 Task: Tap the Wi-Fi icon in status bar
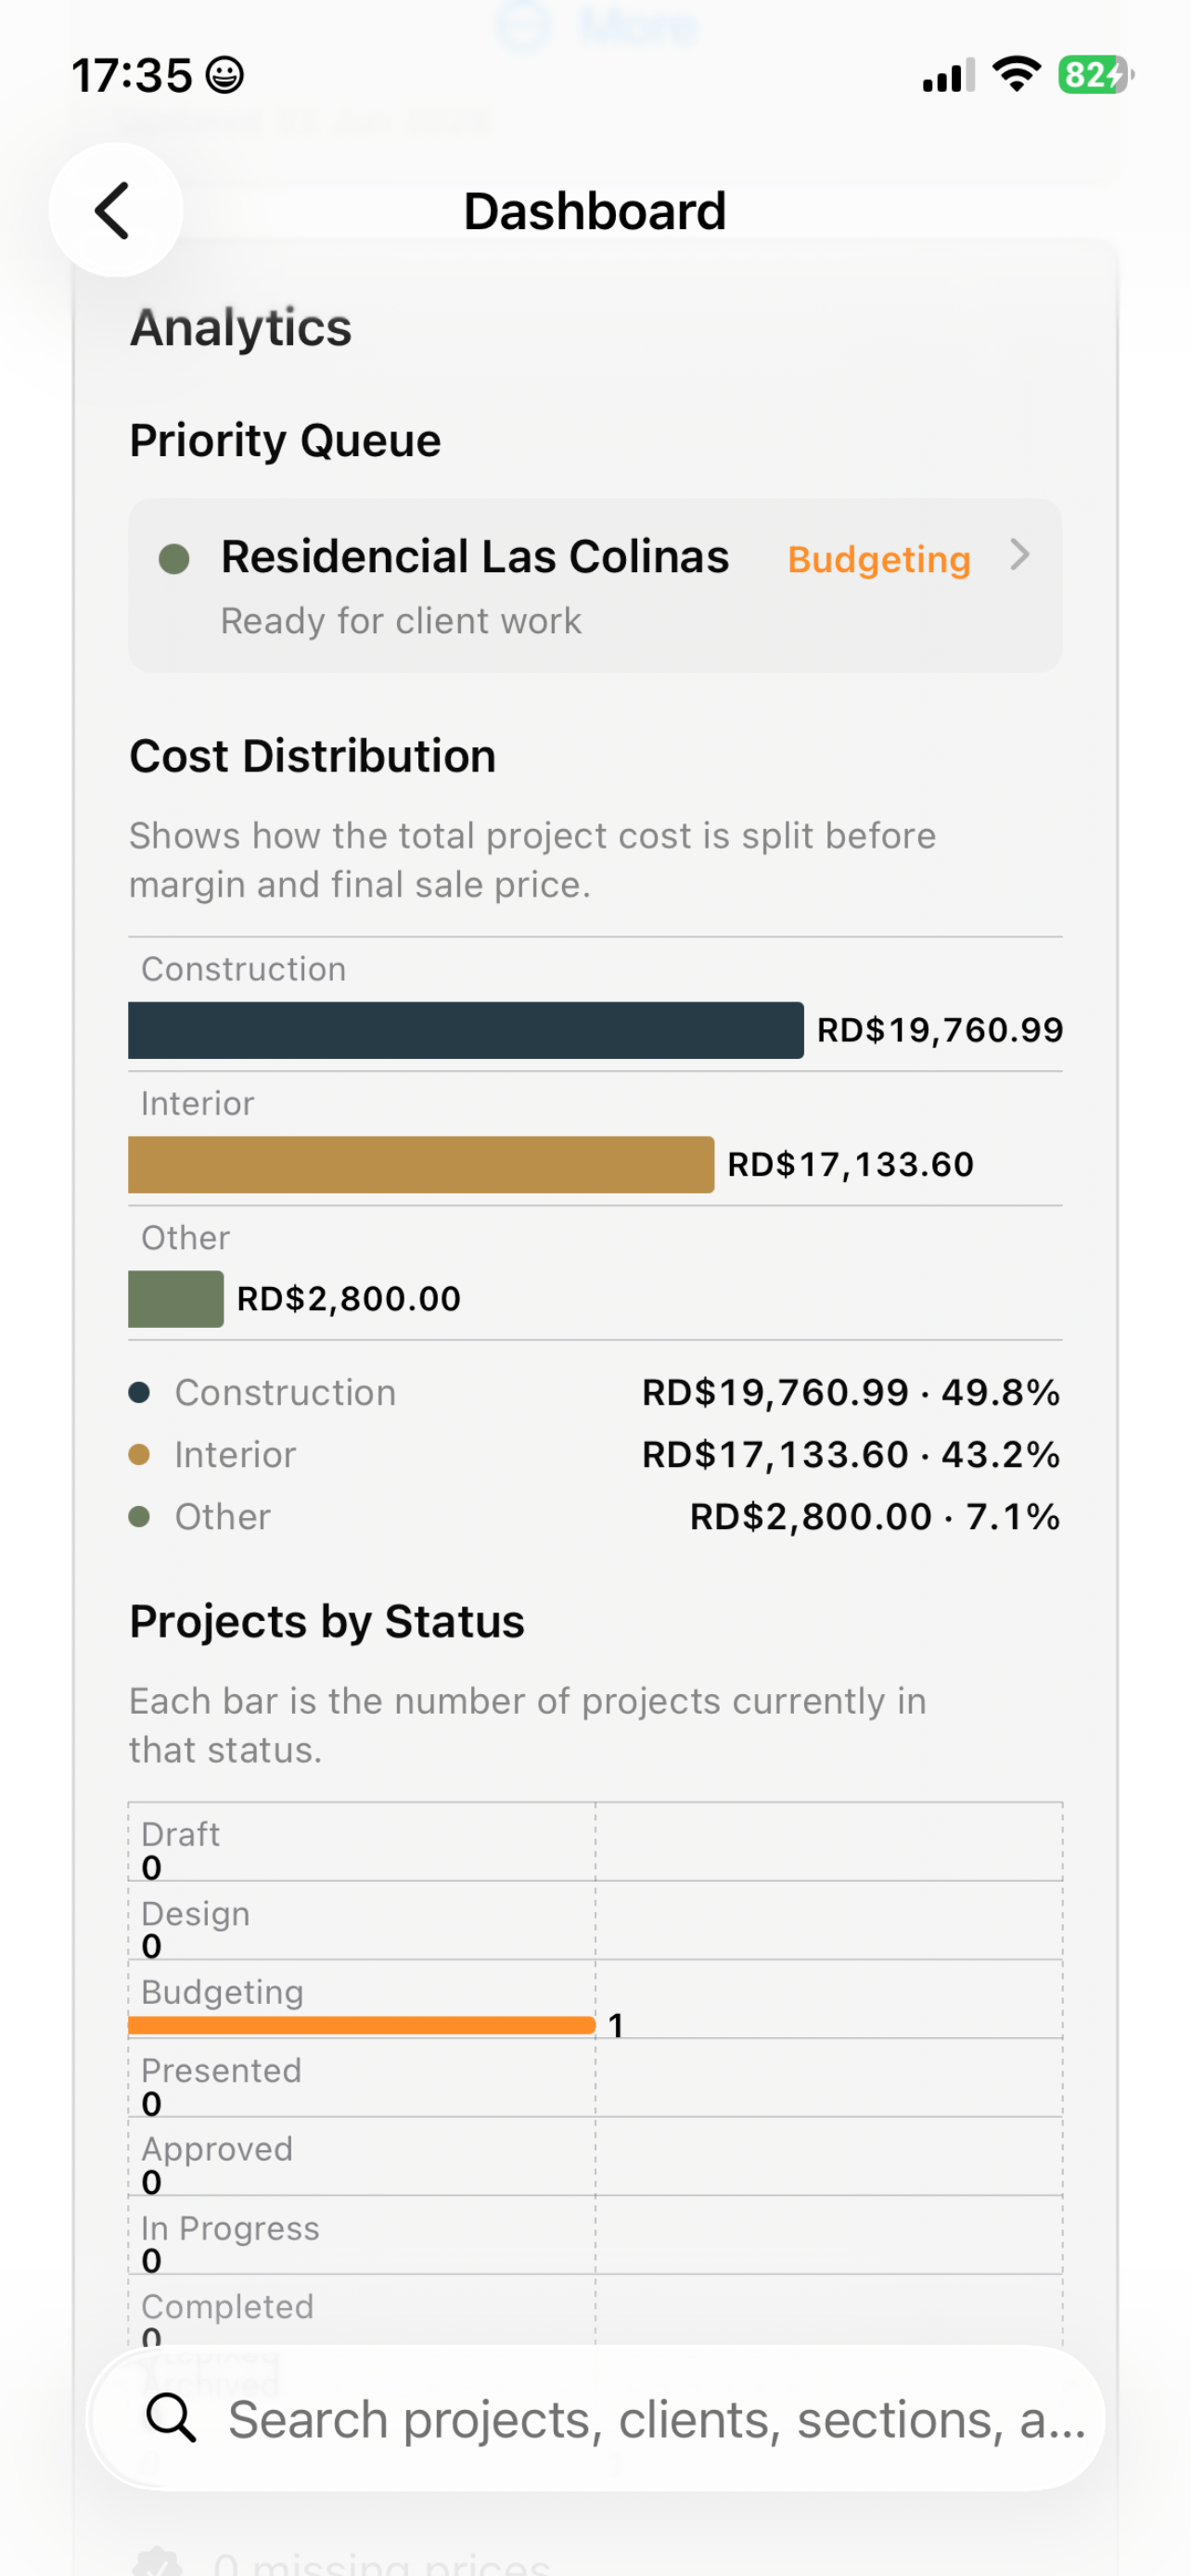(1016, 74)
